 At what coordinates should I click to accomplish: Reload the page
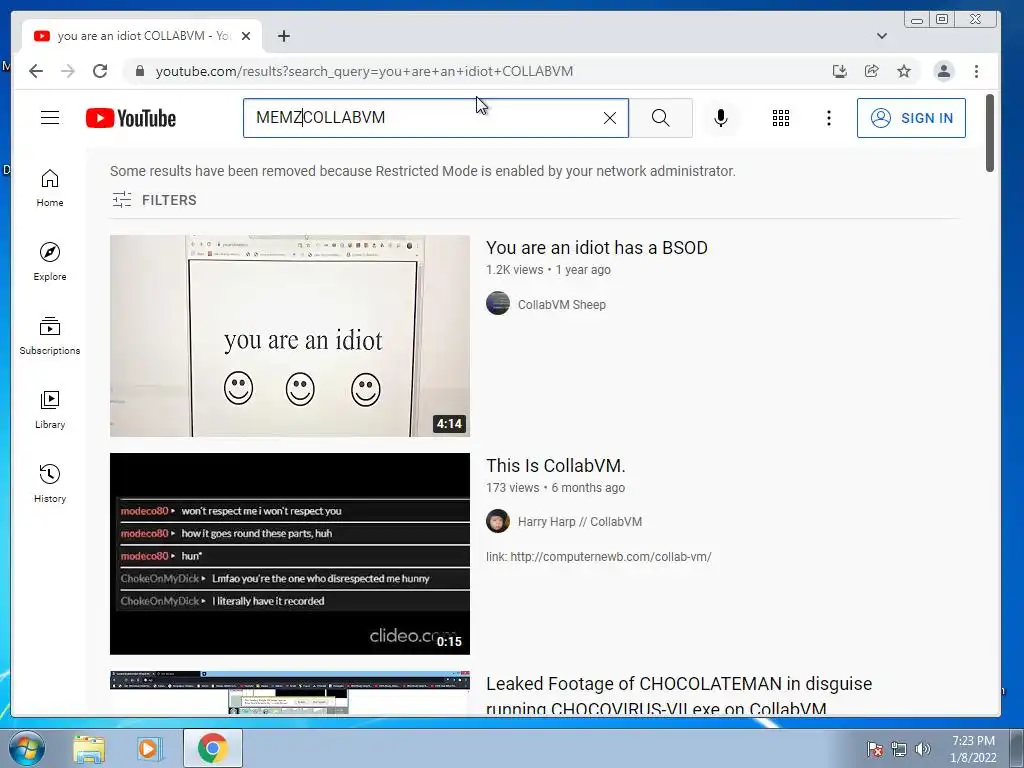pos(99,71)
